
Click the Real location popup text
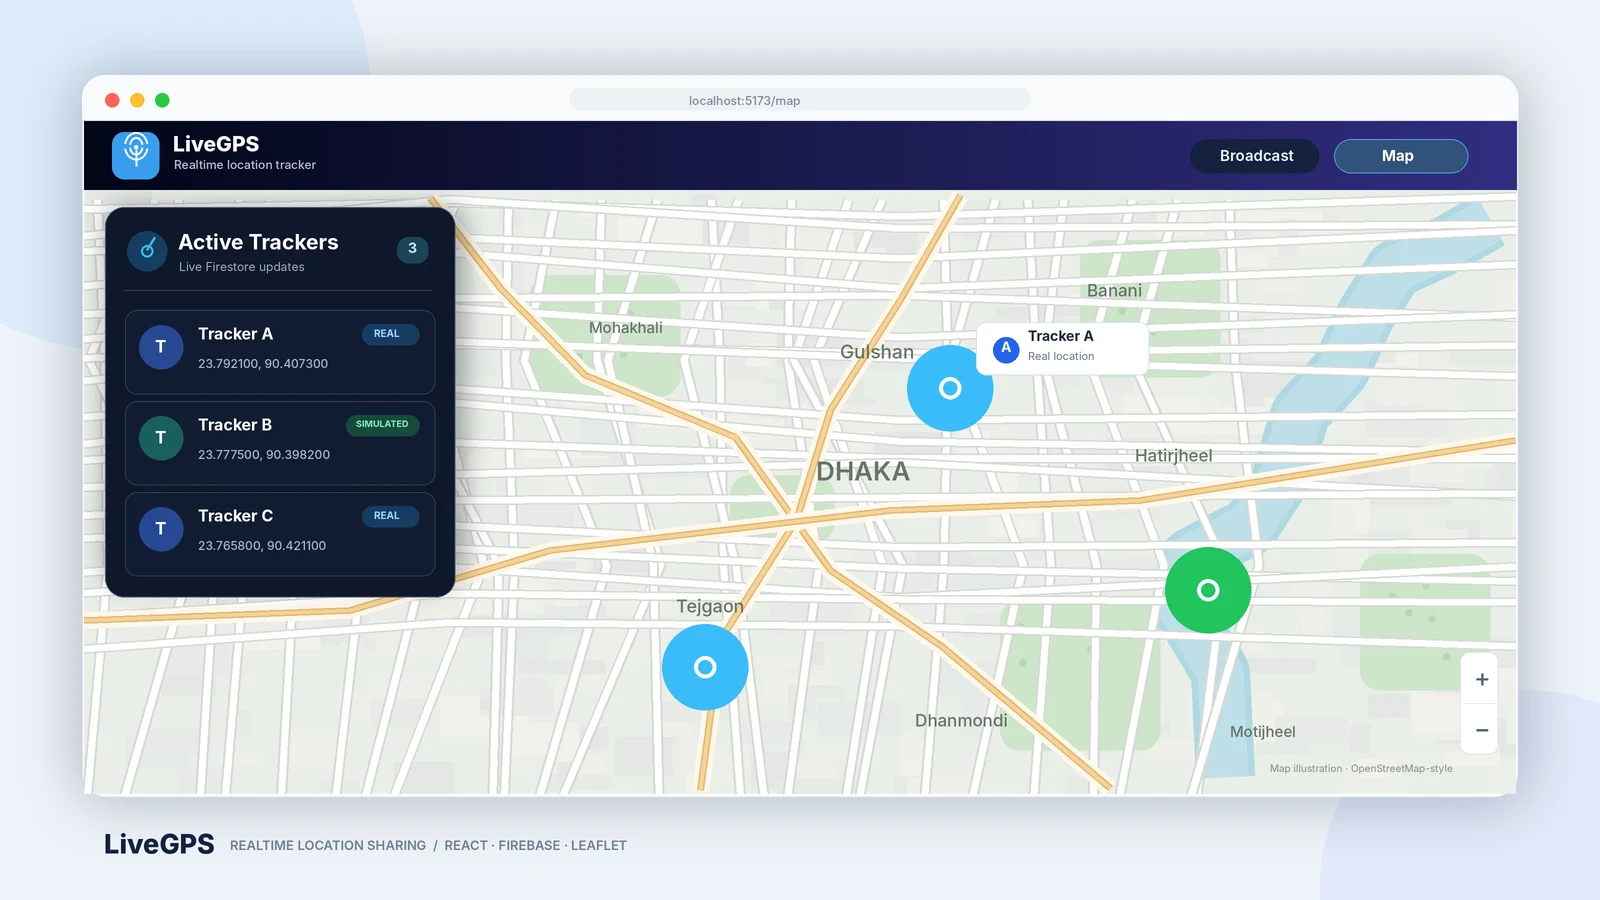coord(1061,356)
